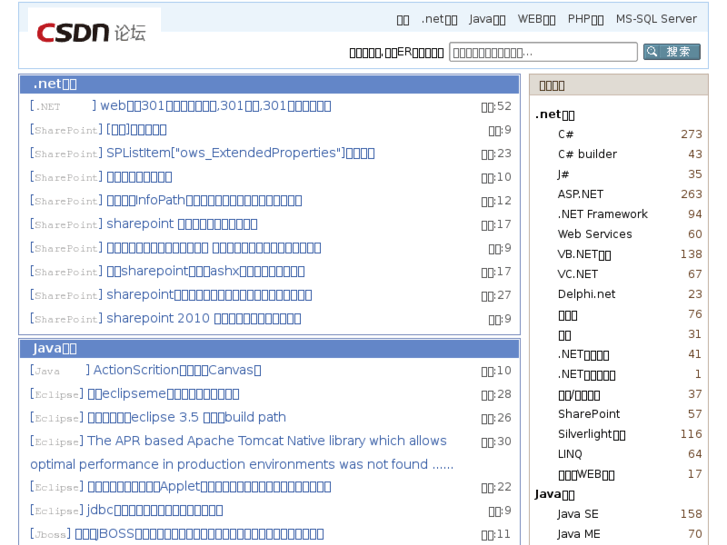Open the InfoPath SharePoint thread
The height and width of the screenshot is (545, 727).
204,200
